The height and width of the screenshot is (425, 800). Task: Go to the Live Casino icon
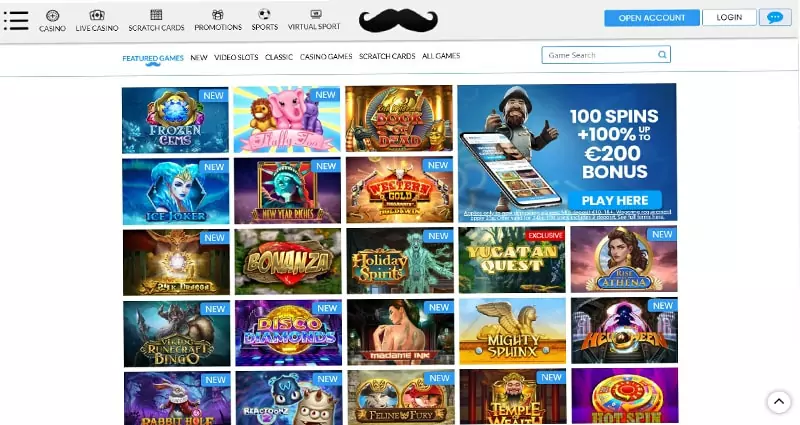pyautogui.click(x=97, y=15)
